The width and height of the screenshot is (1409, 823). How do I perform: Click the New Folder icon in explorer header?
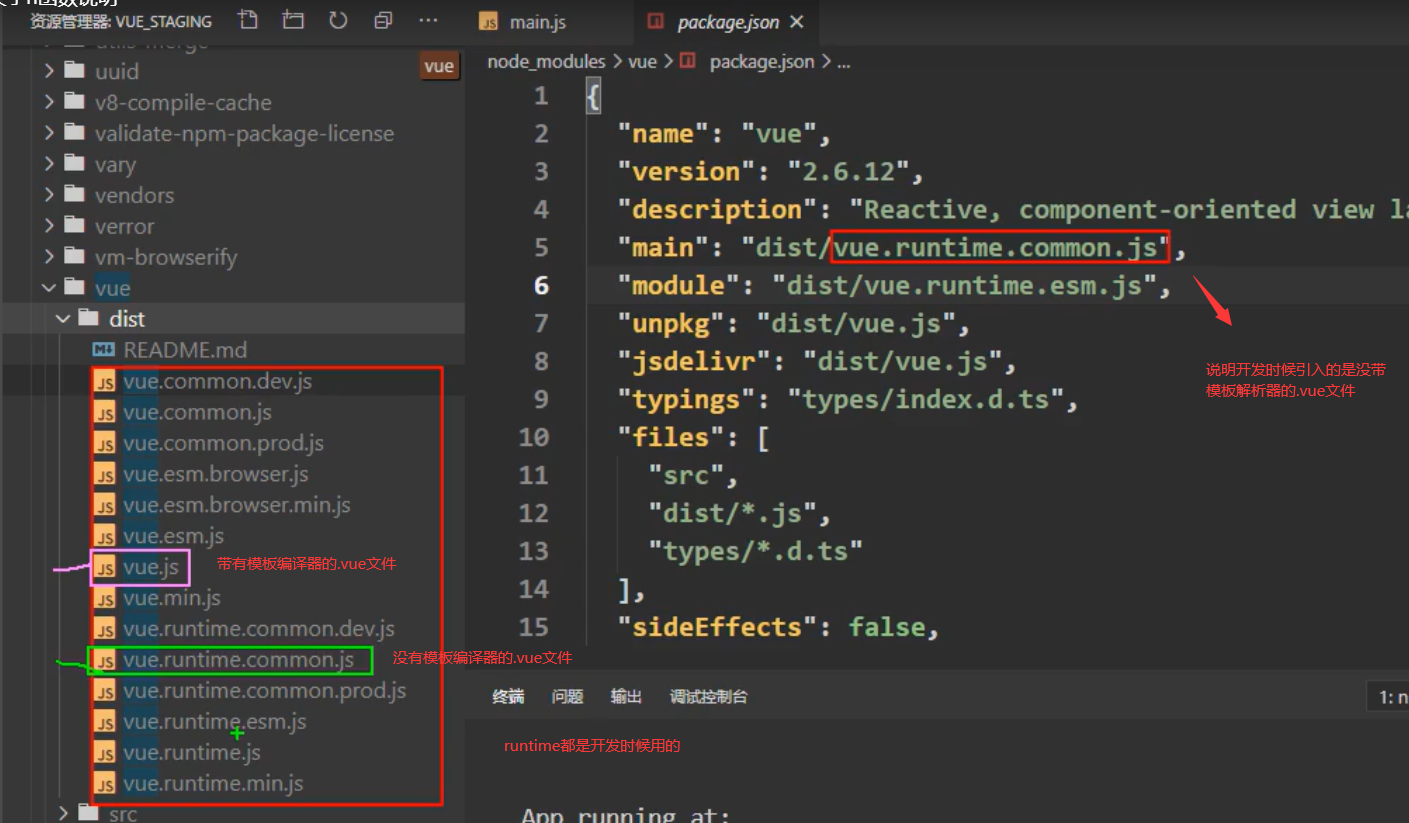[293, 20]
